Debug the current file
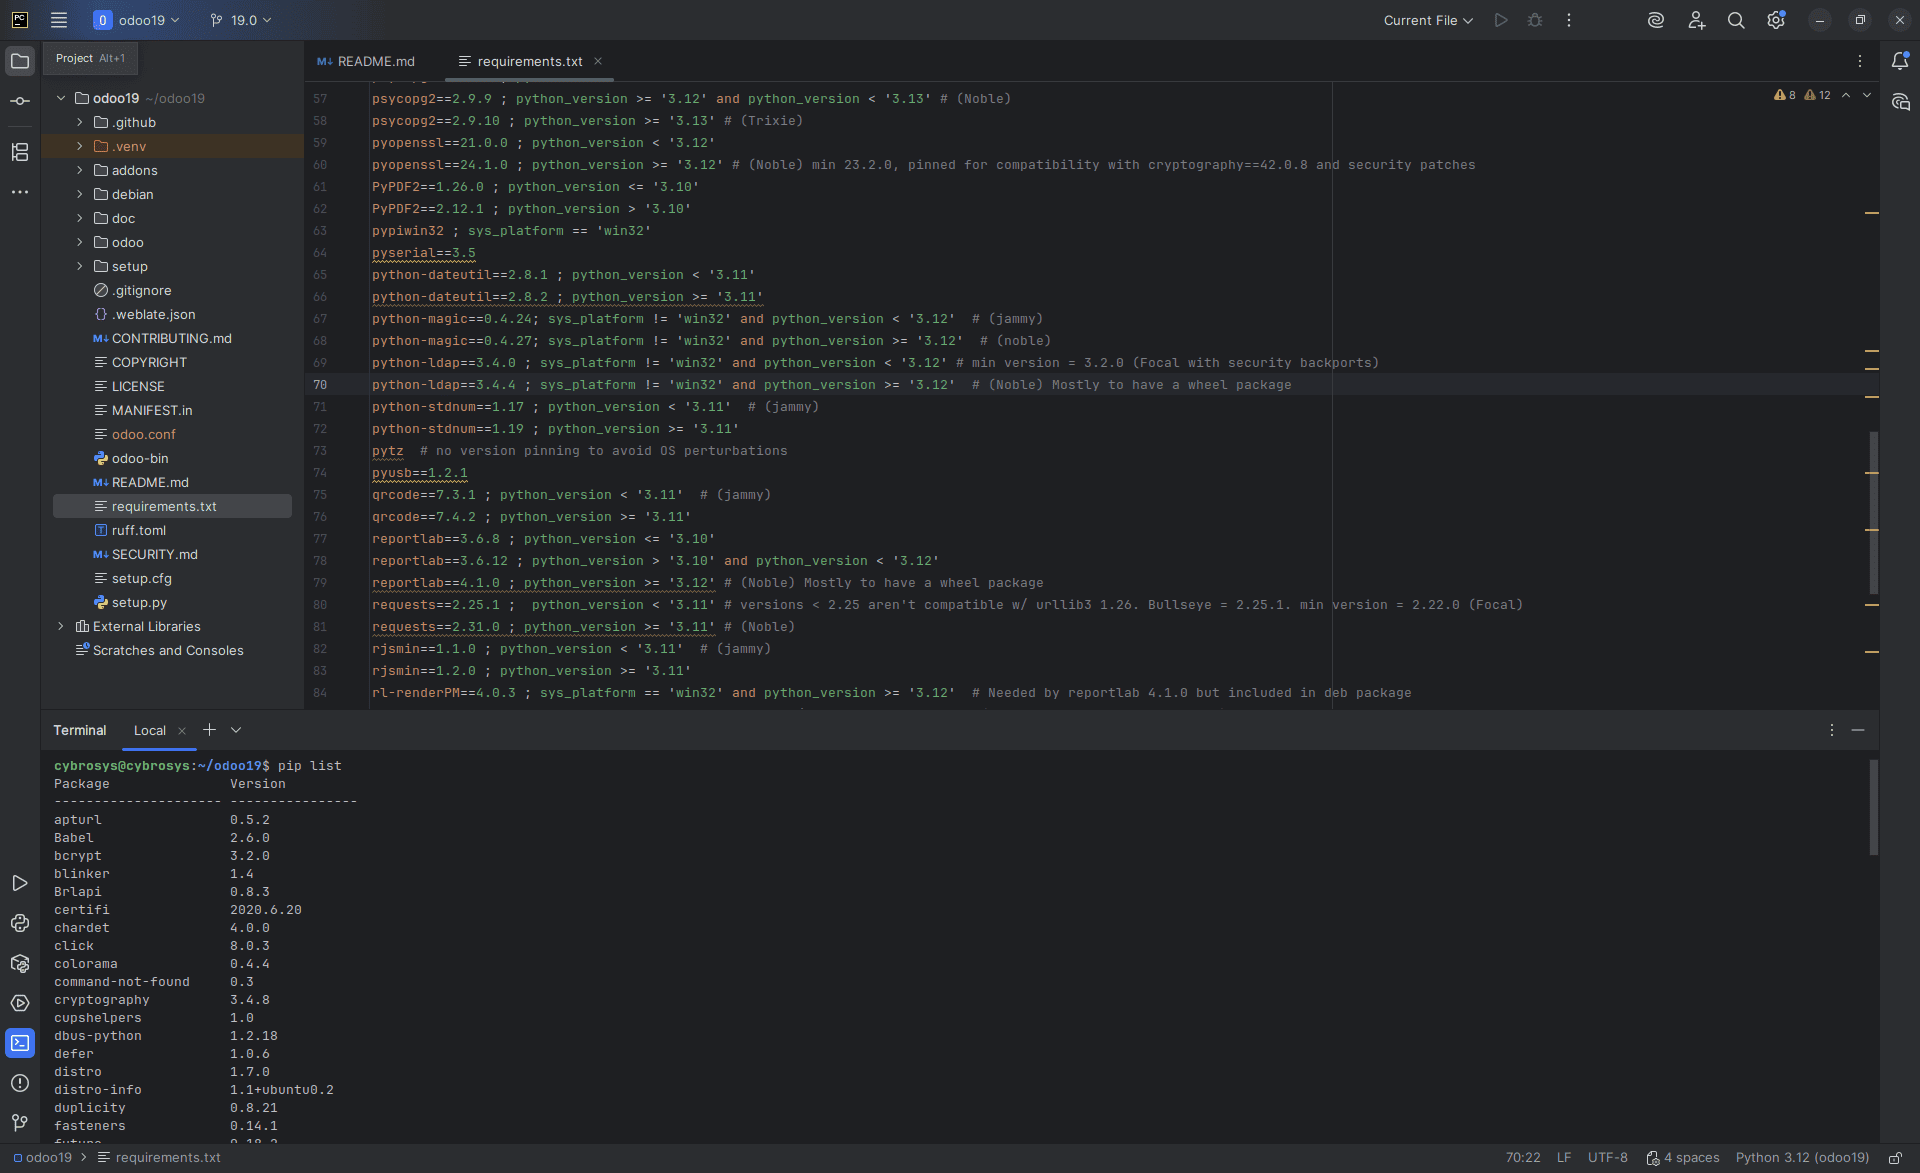This screenshot has width=1920, height=1173. click(1535, 20)
